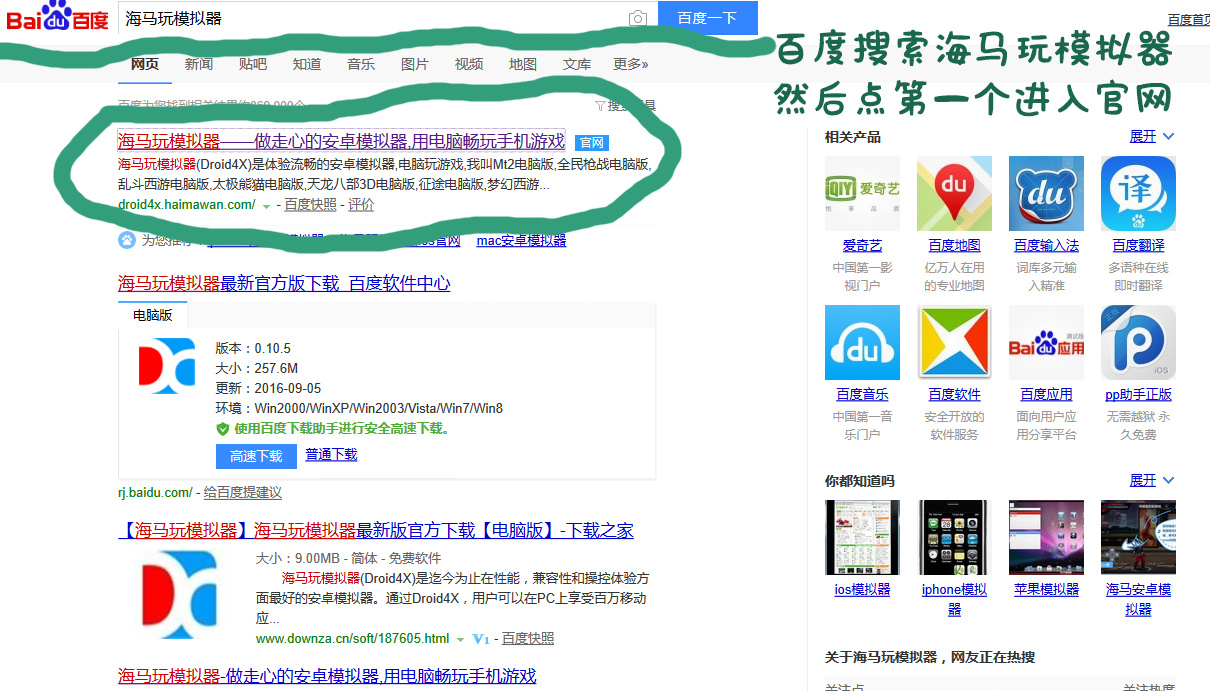
Task: Open first result 海马玩模拟器 official site
Action: [x=341, y=142]
